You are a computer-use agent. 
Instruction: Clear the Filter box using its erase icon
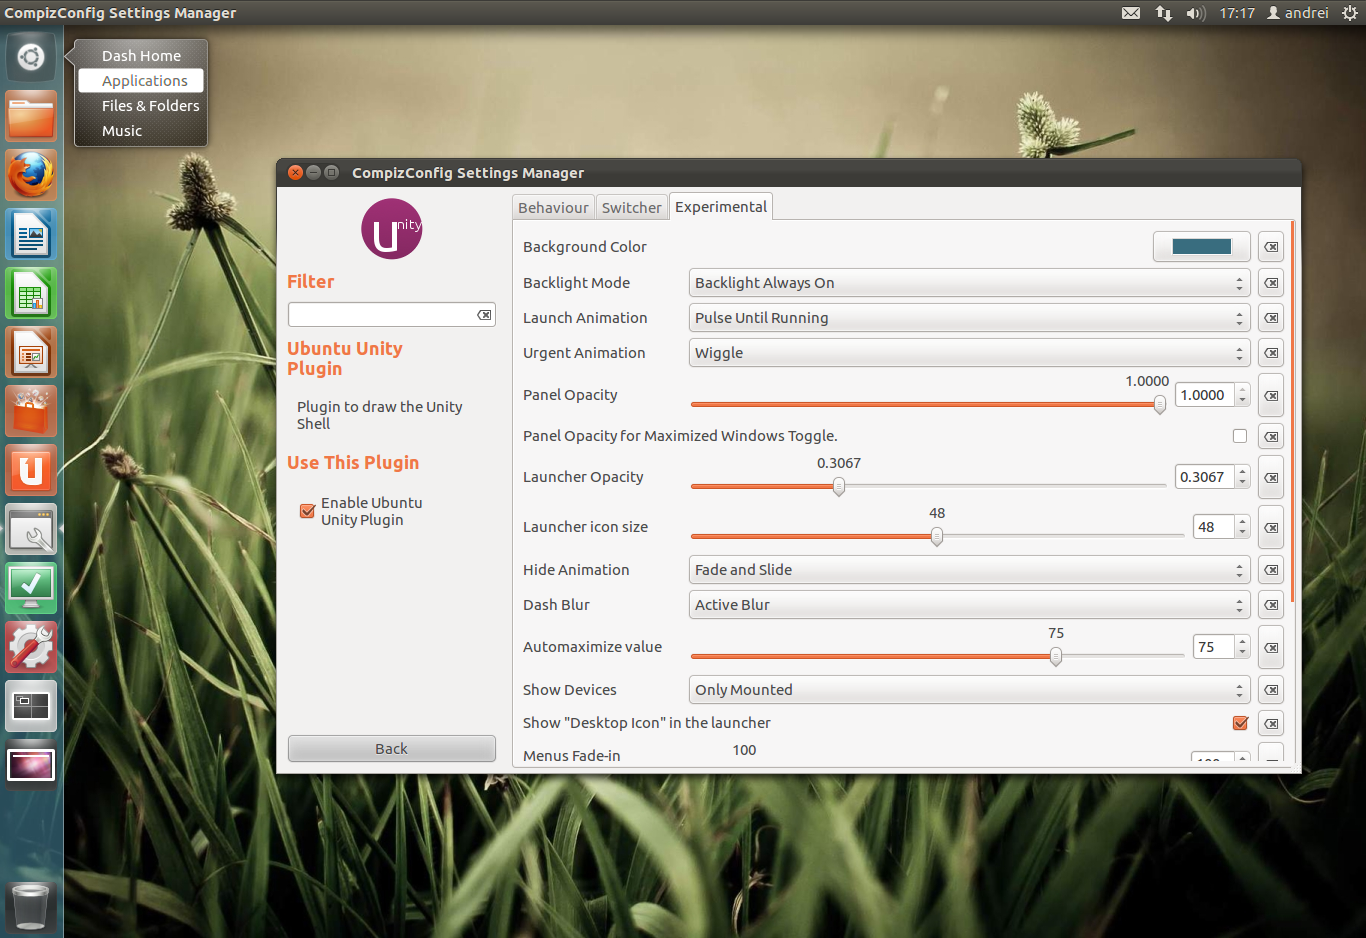pyautogui.click(x=485, y=314)
